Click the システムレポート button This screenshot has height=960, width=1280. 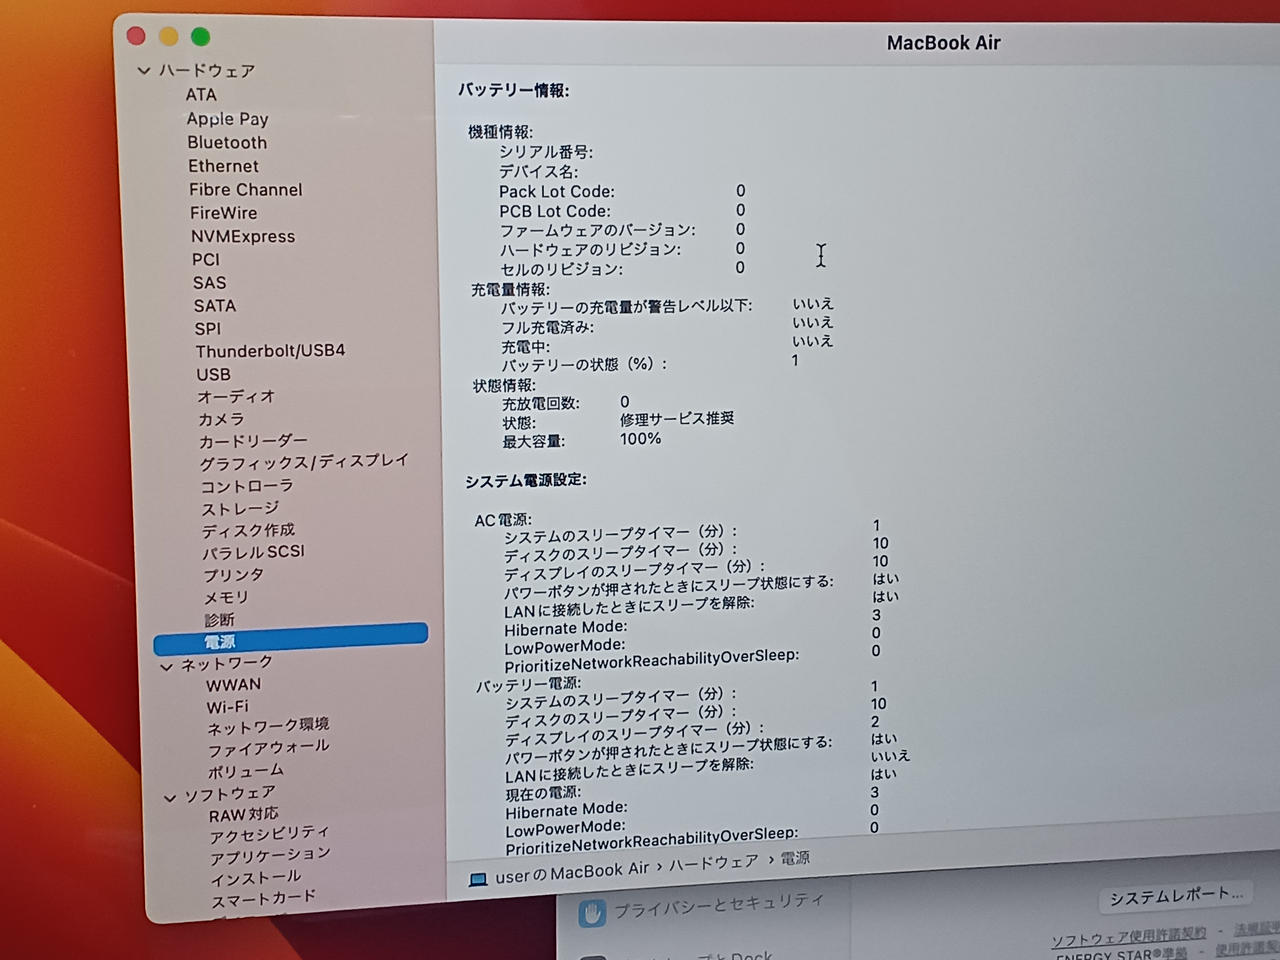[1176, 897]
